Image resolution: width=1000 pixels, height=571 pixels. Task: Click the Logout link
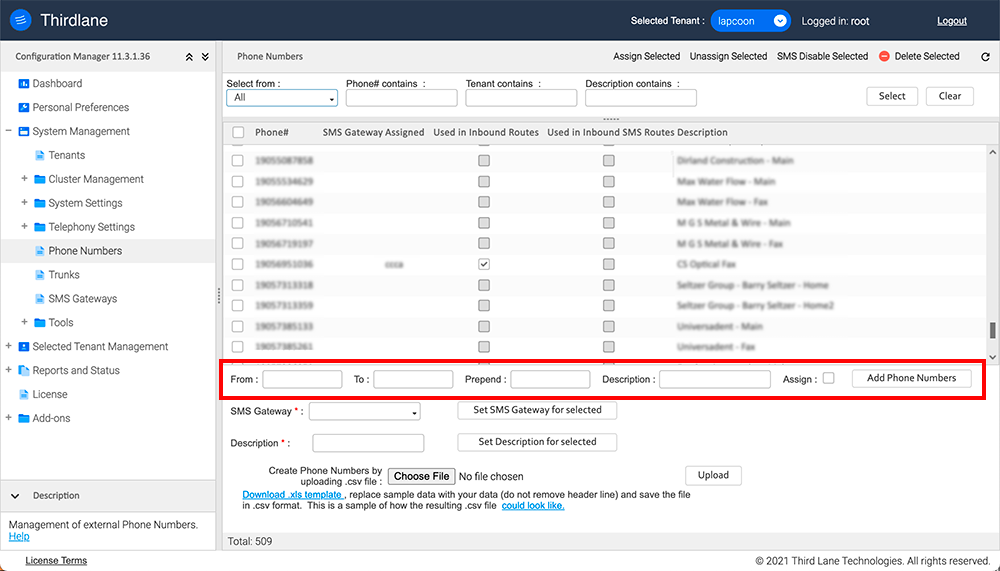point(952,21)
